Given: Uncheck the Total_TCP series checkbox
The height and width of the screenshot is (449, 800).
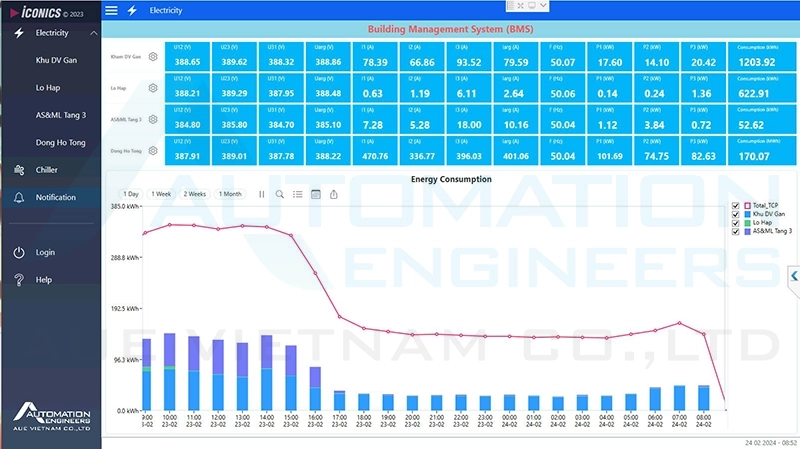Looking at the screenshot, I should (x=736, y=204).
